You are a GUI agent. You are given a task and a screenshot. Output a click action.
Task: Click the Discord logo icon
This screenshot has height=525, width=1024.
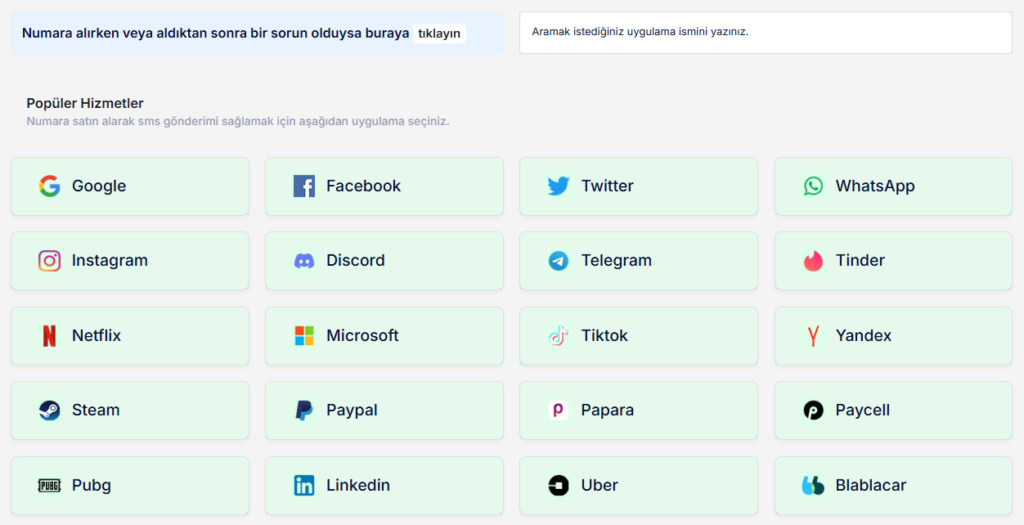[x=304, y=261]
